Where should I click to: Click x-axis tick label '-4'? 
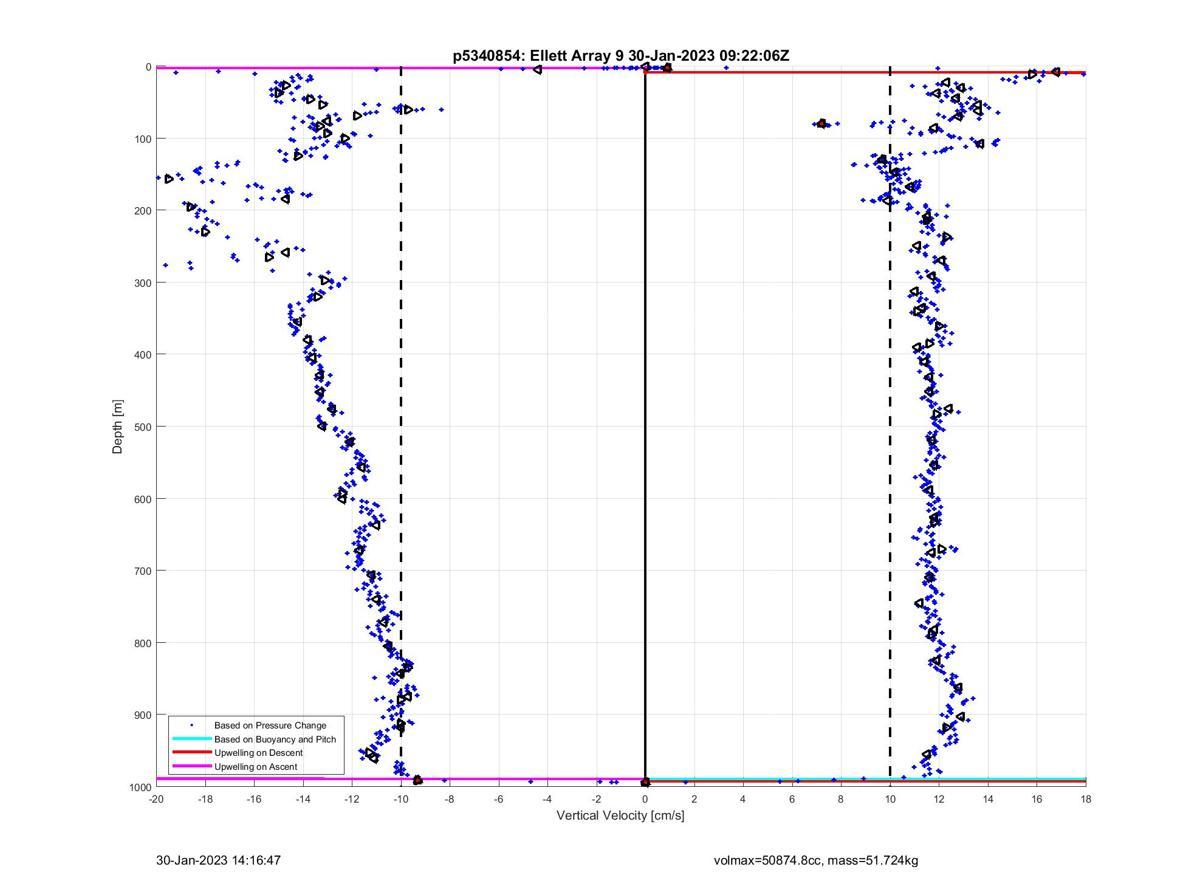(547, 799)
